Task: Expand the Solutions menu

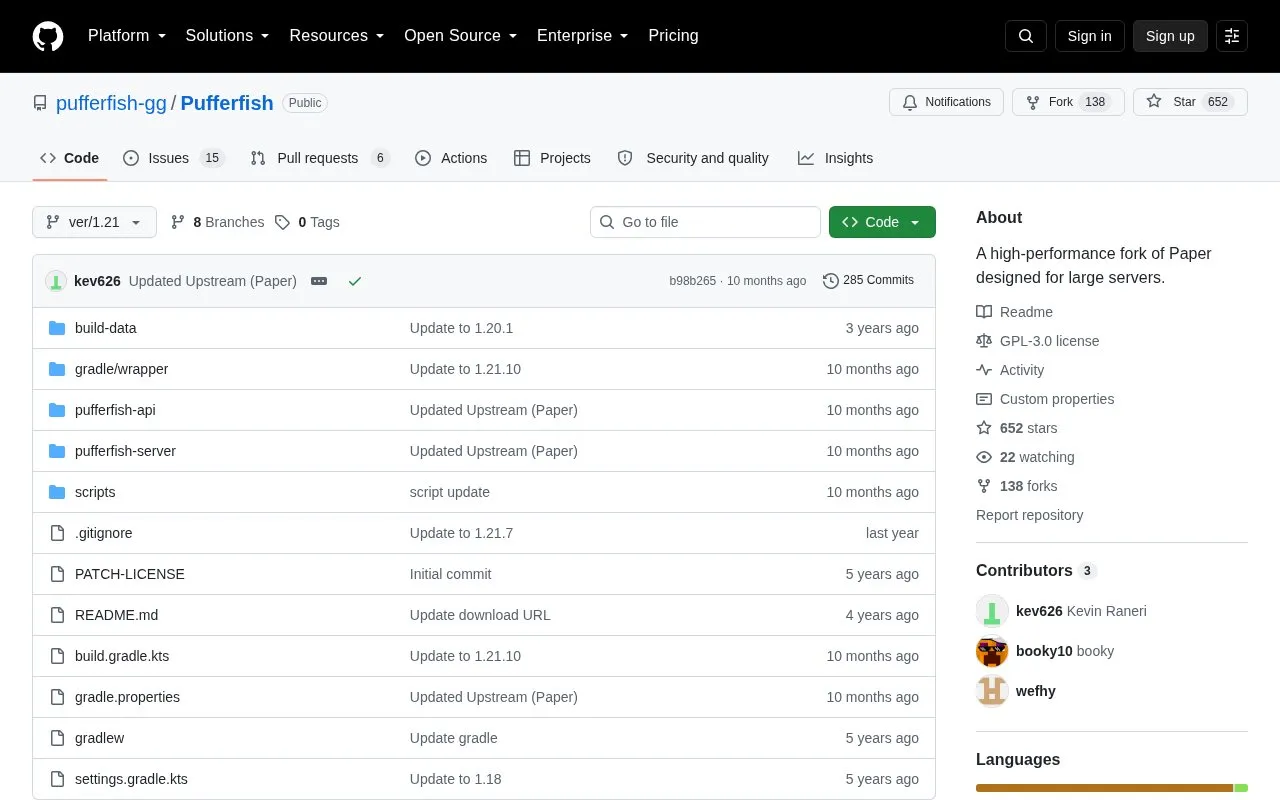Action: 227,36
